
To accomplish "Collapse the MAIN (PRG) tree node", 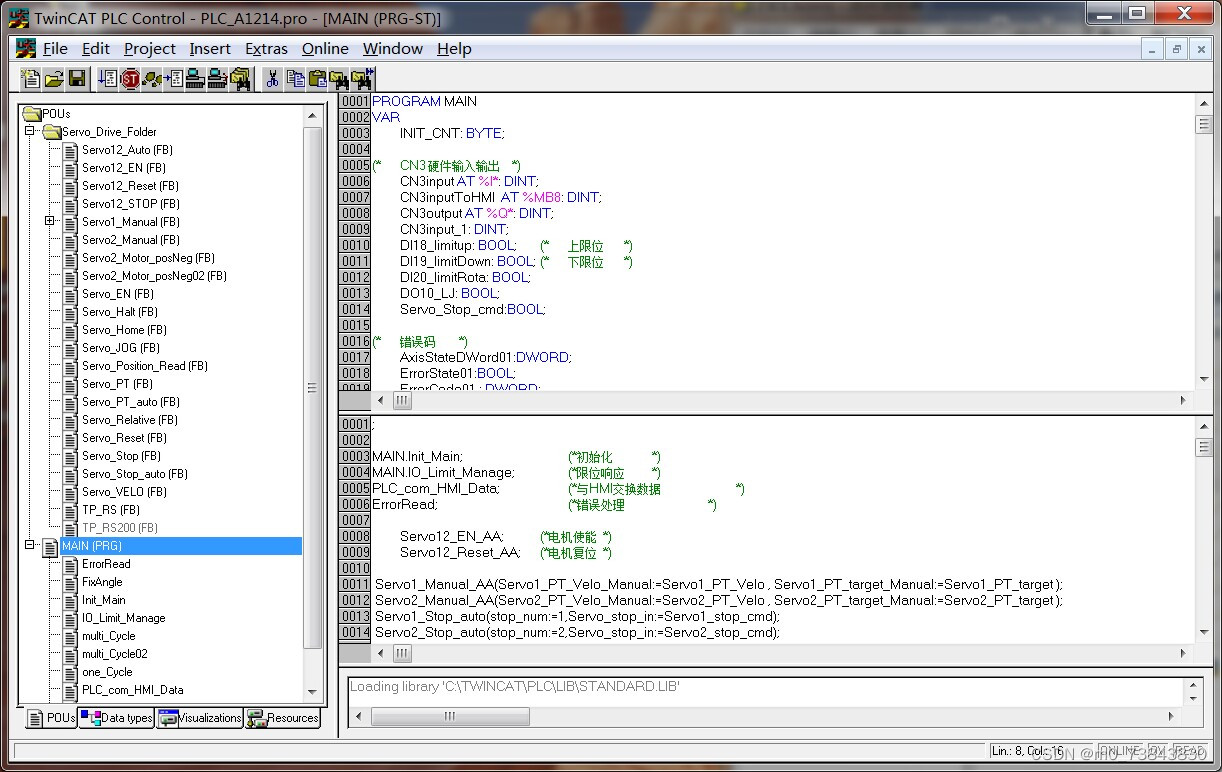I will click(x=31, y=546).
